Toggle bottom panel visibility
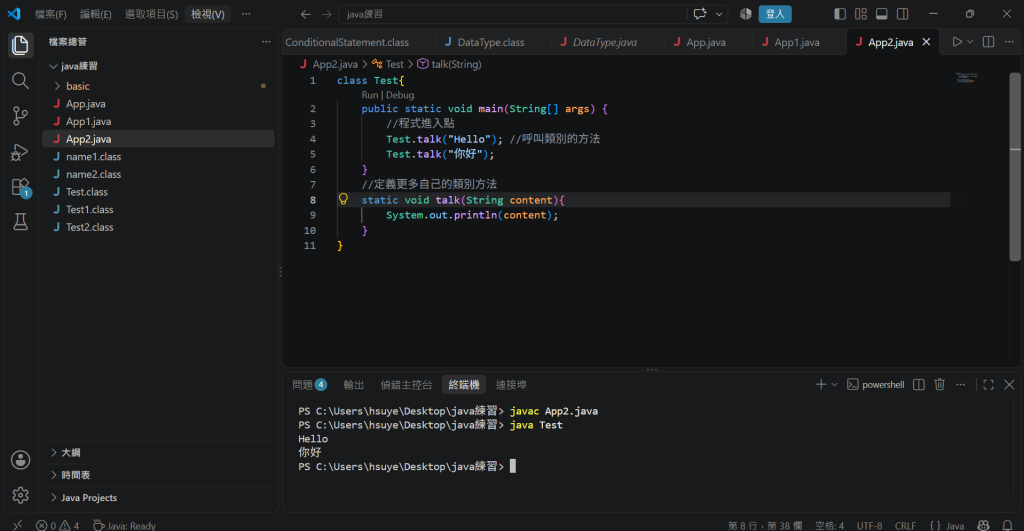 882,14
